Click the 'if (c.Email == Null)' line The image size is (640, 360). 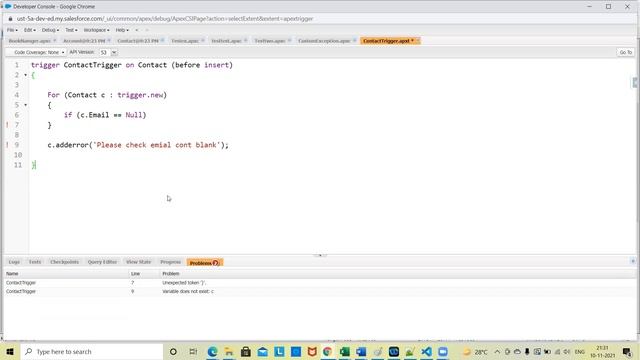(105, 115)
